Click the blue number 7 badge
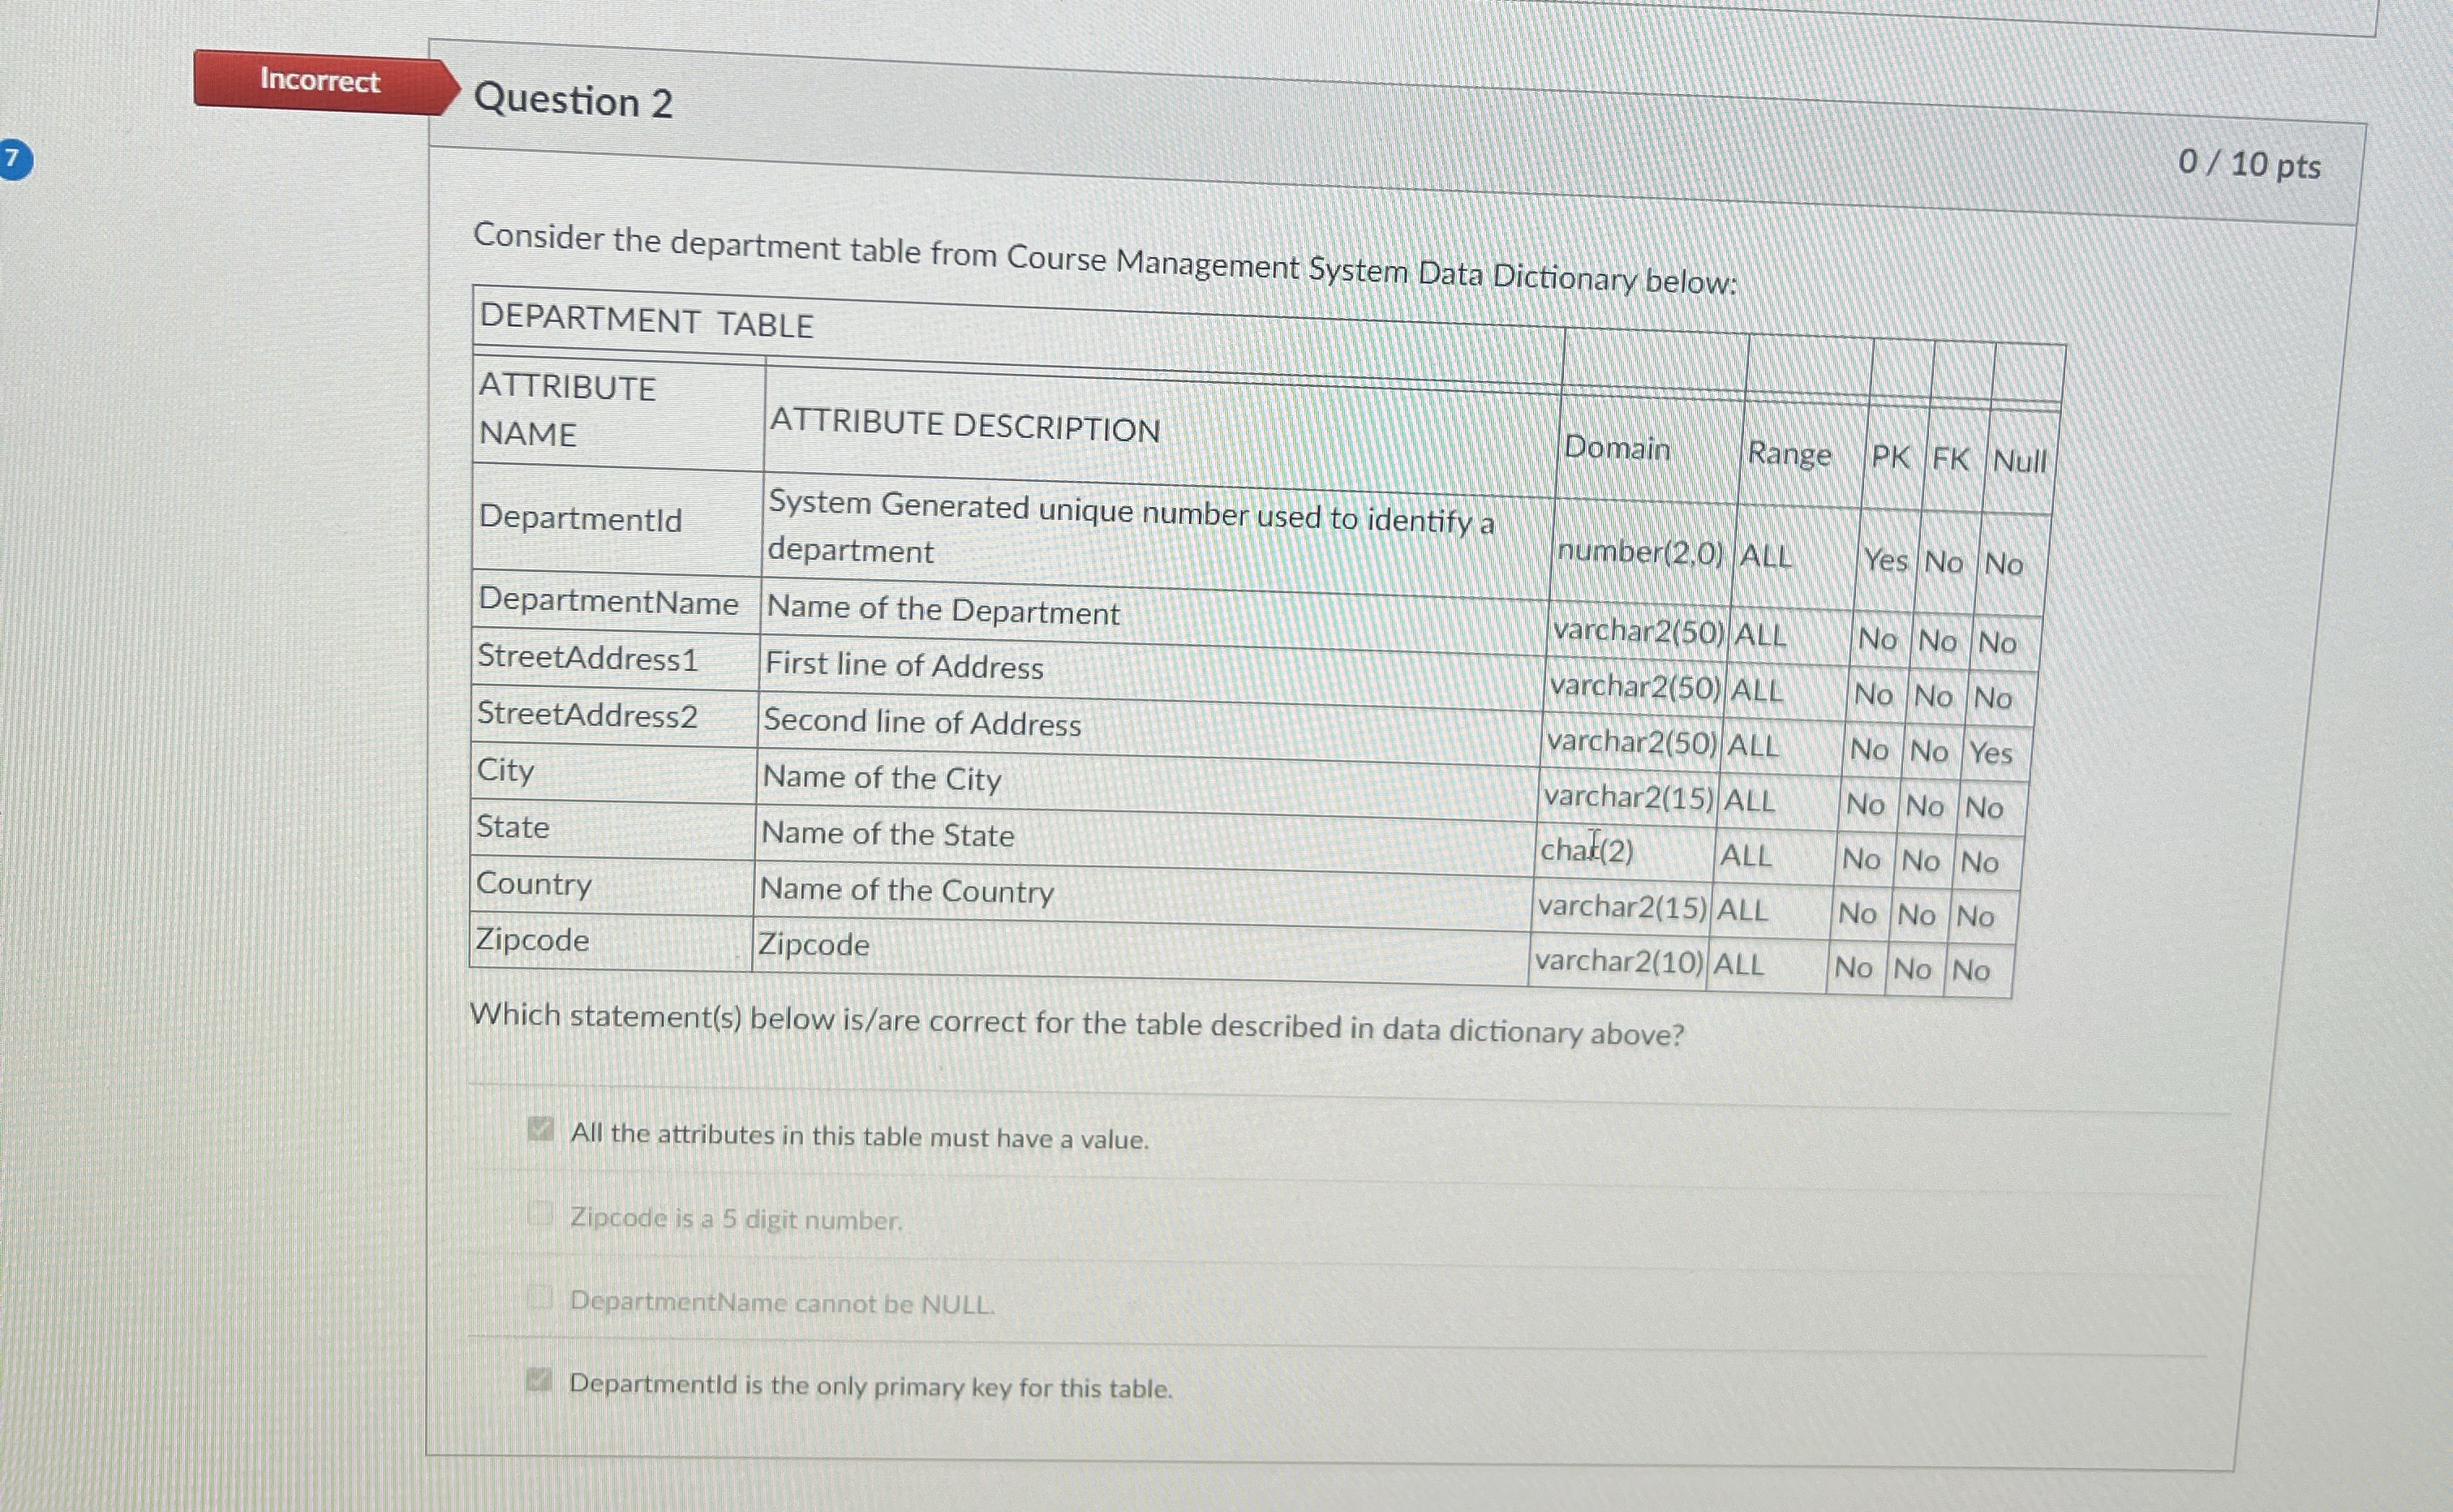This screenshot has width=2453, height=1512. click(x=14, y=159)
